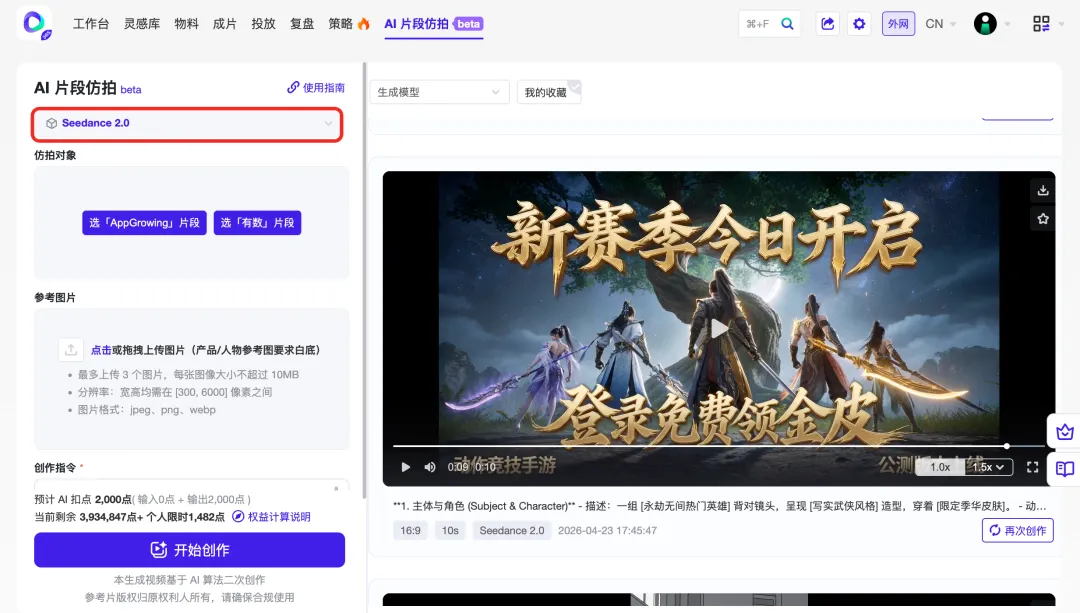
Task: Play the video with the play button
Action: (406, 467)
